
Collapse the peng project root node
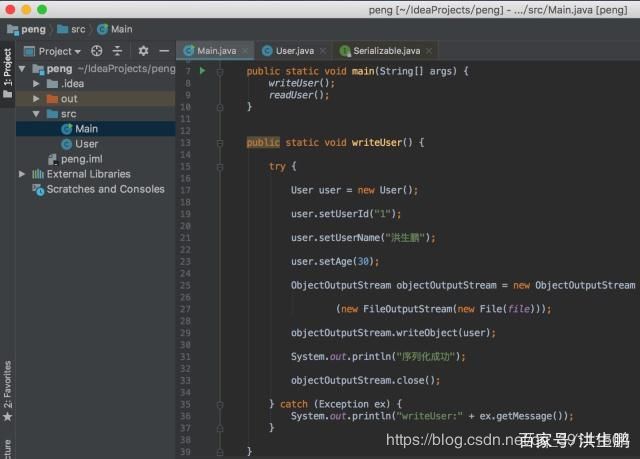(22, 69)
